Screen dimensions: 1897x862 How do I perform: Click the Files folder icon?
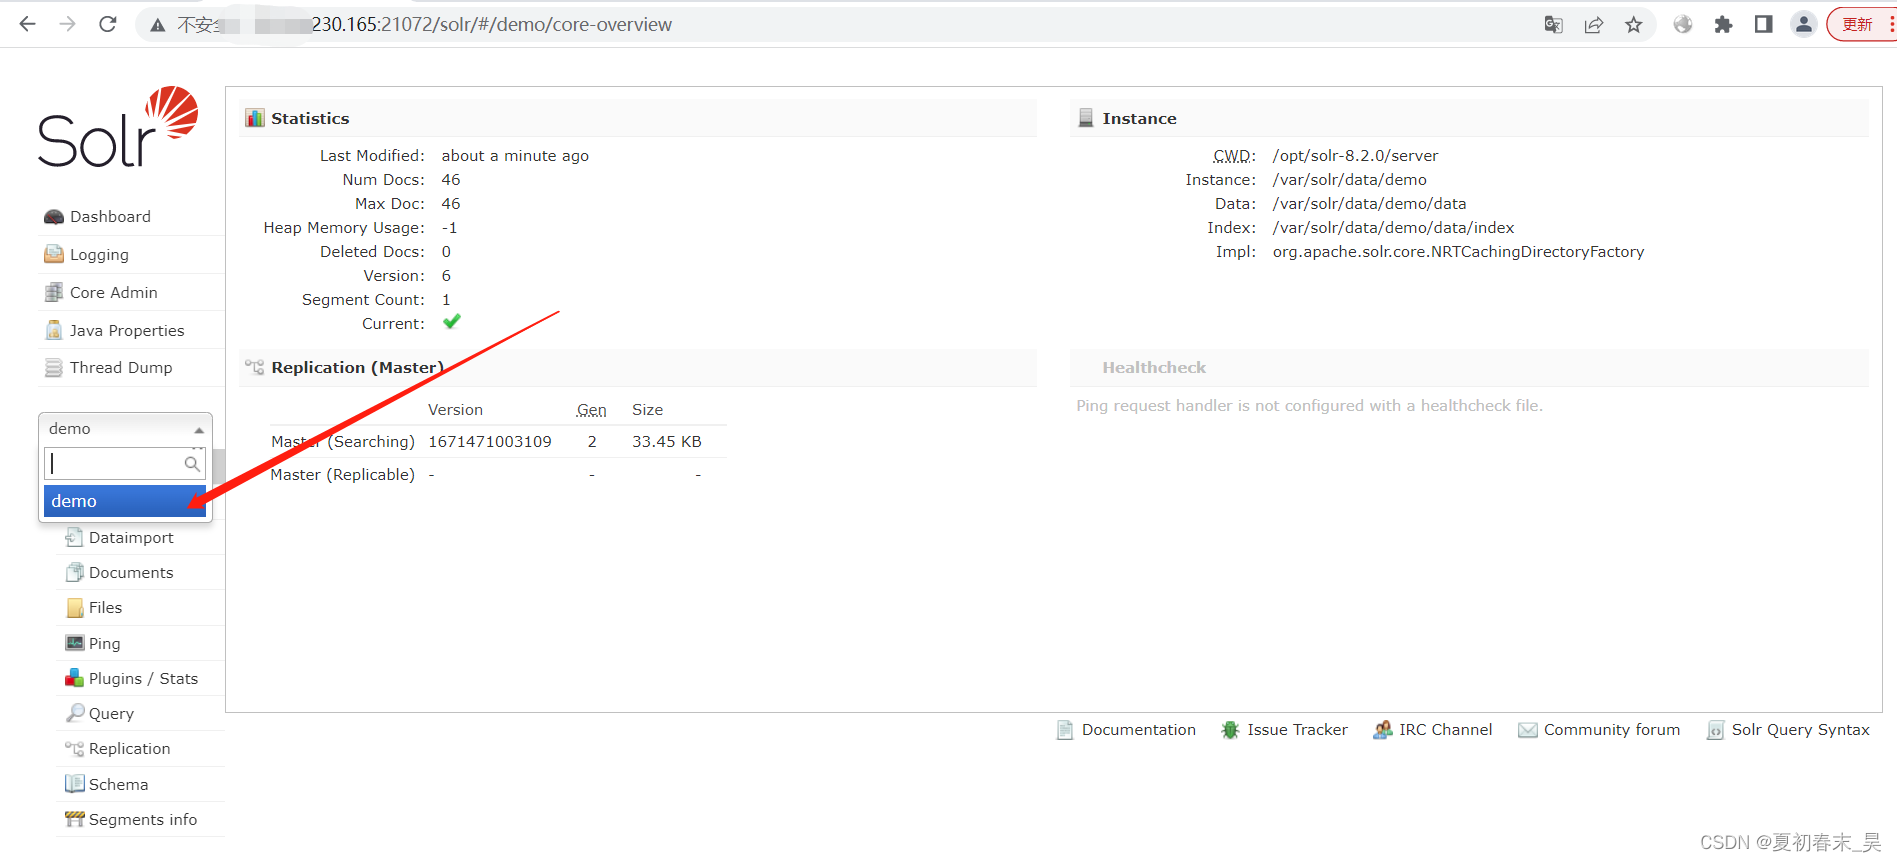coord(74,608)
